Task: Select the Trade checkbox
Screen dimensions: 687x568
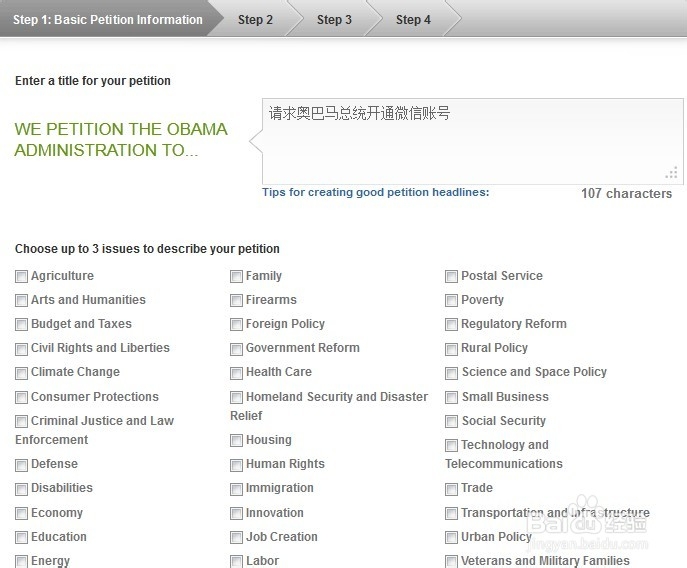Action: (x=452, y=489)
